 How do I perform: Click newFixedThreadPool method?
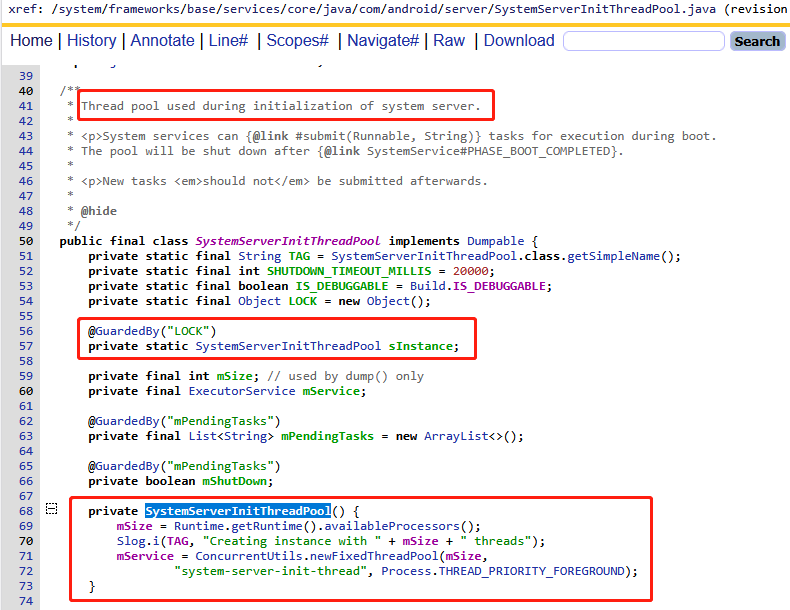pos(374,556)
